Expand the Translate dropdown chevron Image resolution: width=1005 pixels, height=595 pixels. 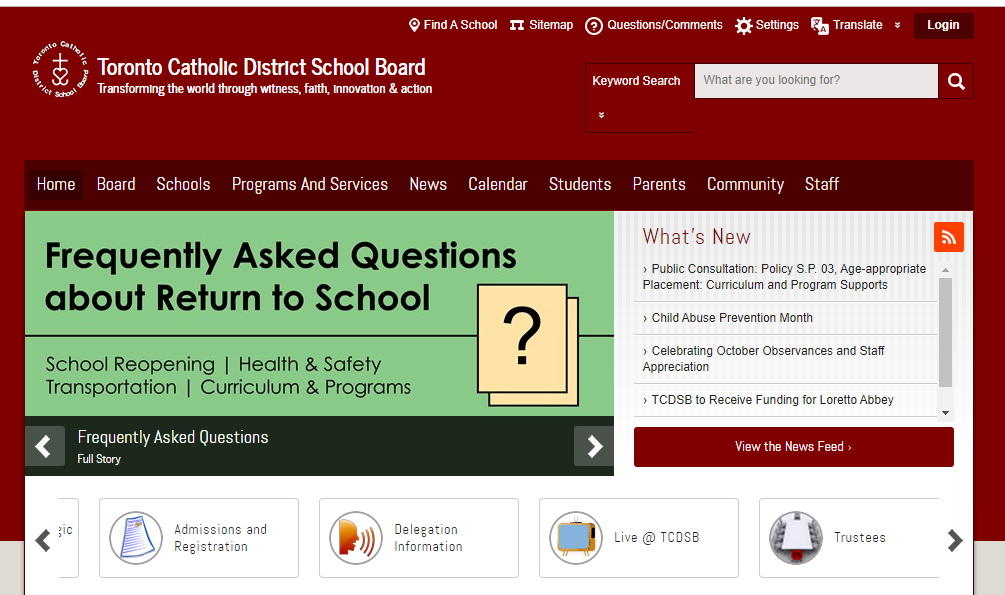897,25
